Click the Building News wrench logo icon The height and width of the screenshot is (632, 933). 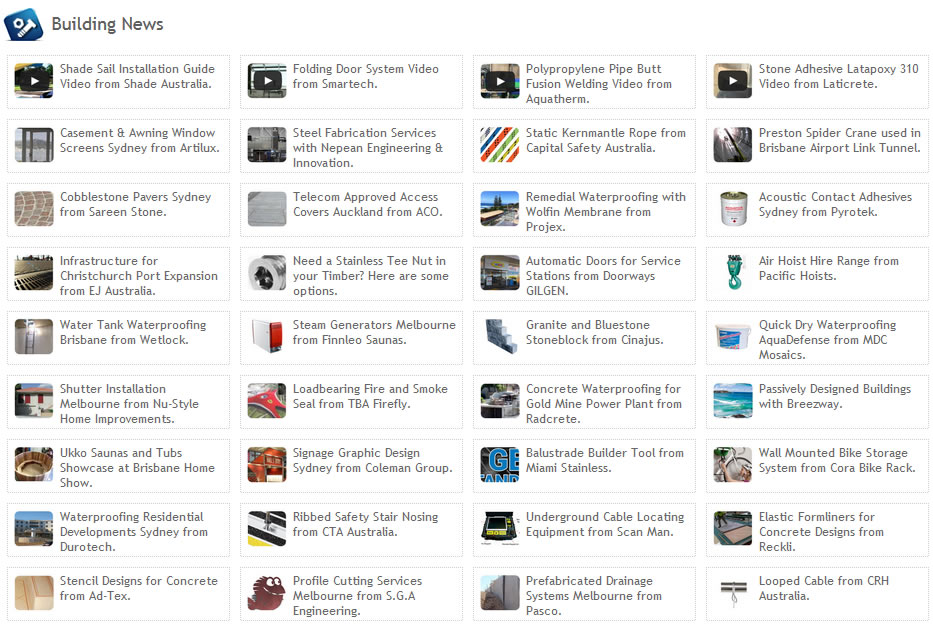click(23, 24)
